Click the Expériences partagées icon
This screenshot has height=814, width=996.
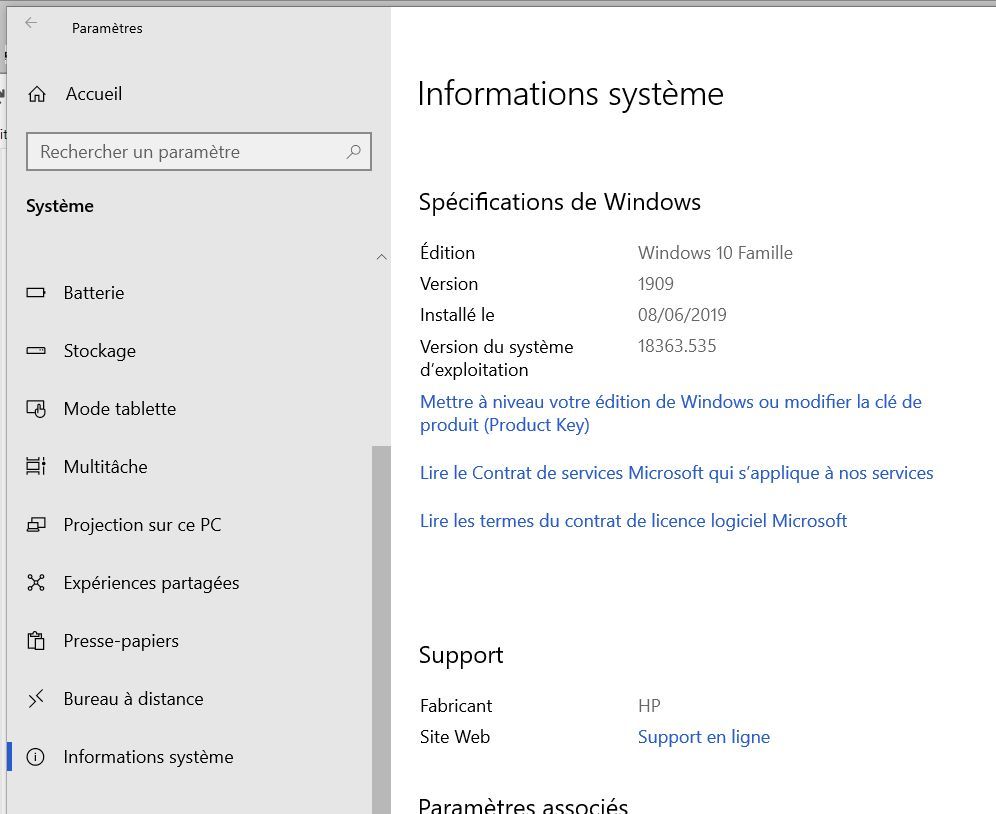36,583
